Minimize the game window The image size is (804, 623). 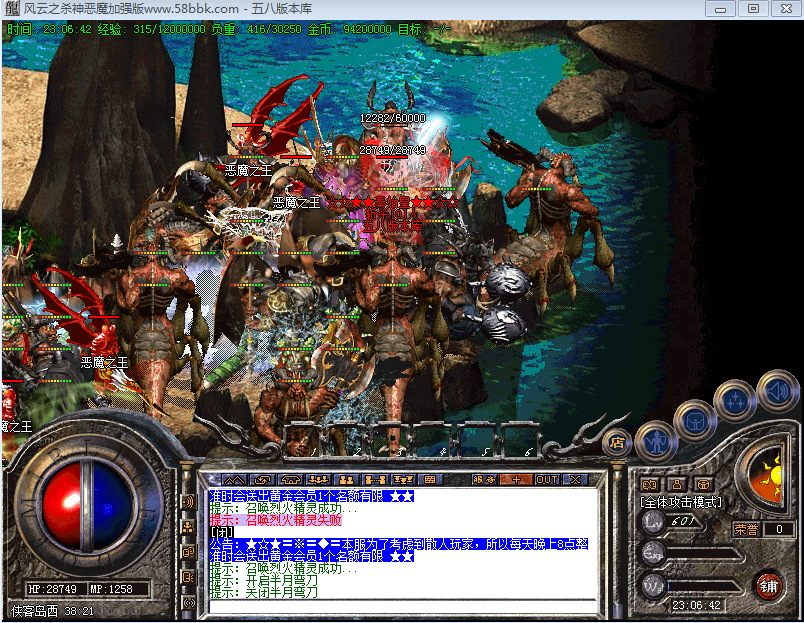[720, 9]
